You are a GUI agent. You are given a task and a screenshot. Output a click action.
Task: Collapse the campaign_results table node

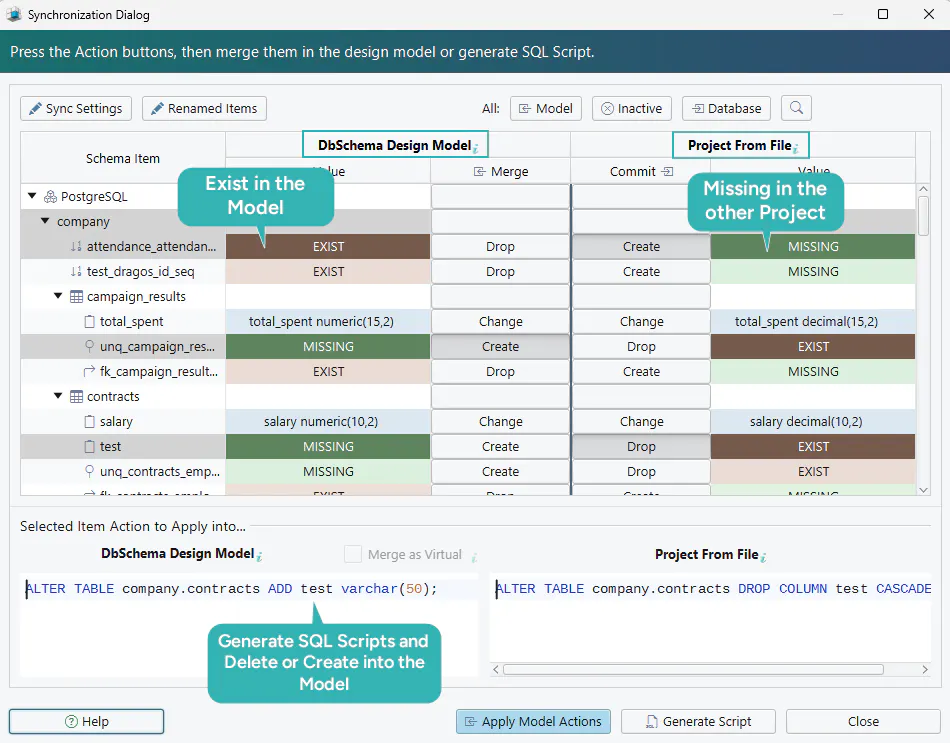[x=58, y=296]
